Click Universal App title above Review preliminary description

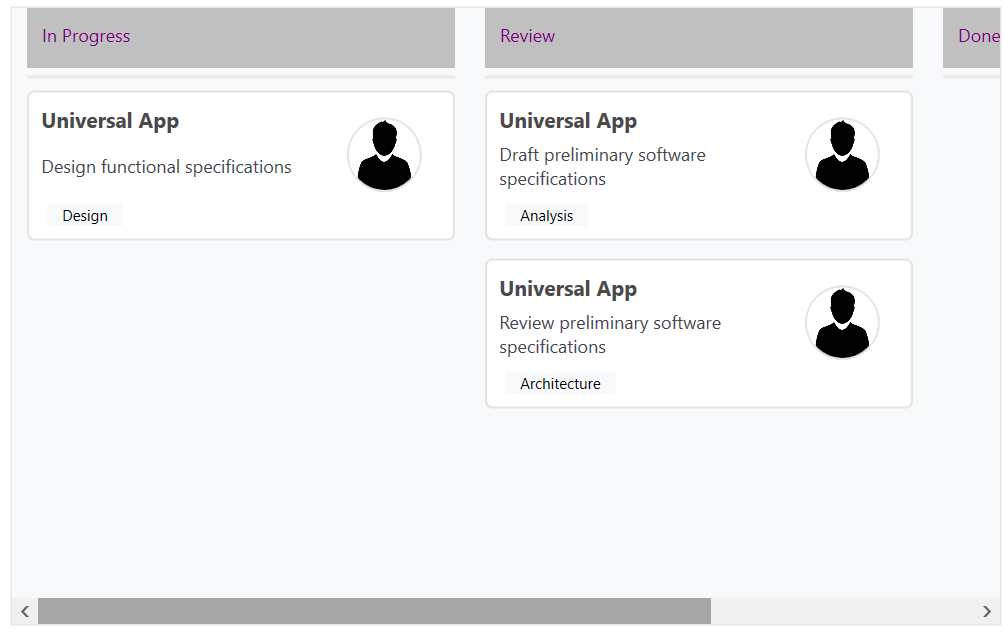(x=568, y=289)
